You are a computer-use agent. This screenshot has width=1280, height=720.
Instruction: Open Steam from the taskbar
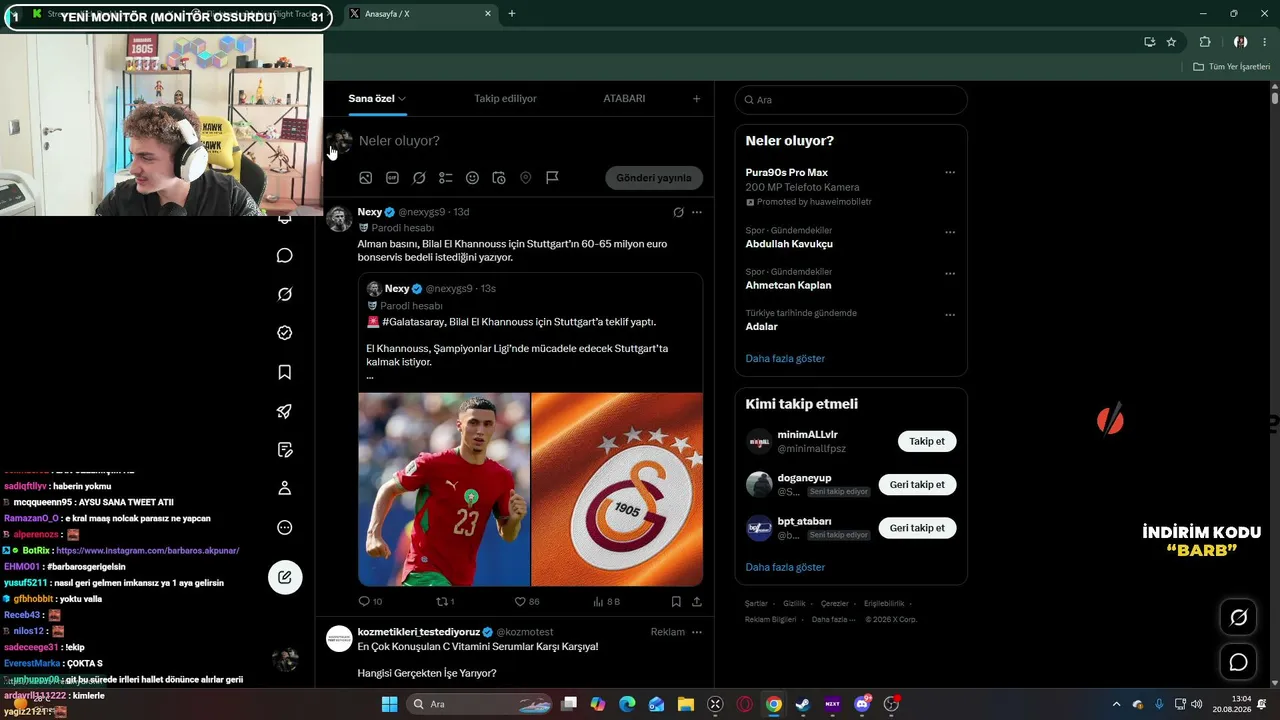[x=802, y=704]
